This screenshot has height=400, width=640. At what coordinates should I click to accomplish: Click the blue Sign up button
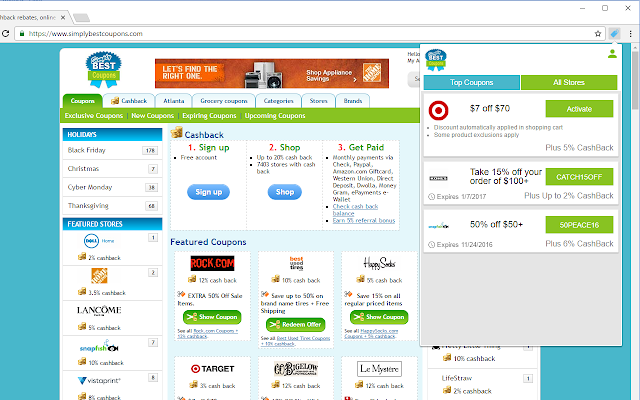[209, 192]
